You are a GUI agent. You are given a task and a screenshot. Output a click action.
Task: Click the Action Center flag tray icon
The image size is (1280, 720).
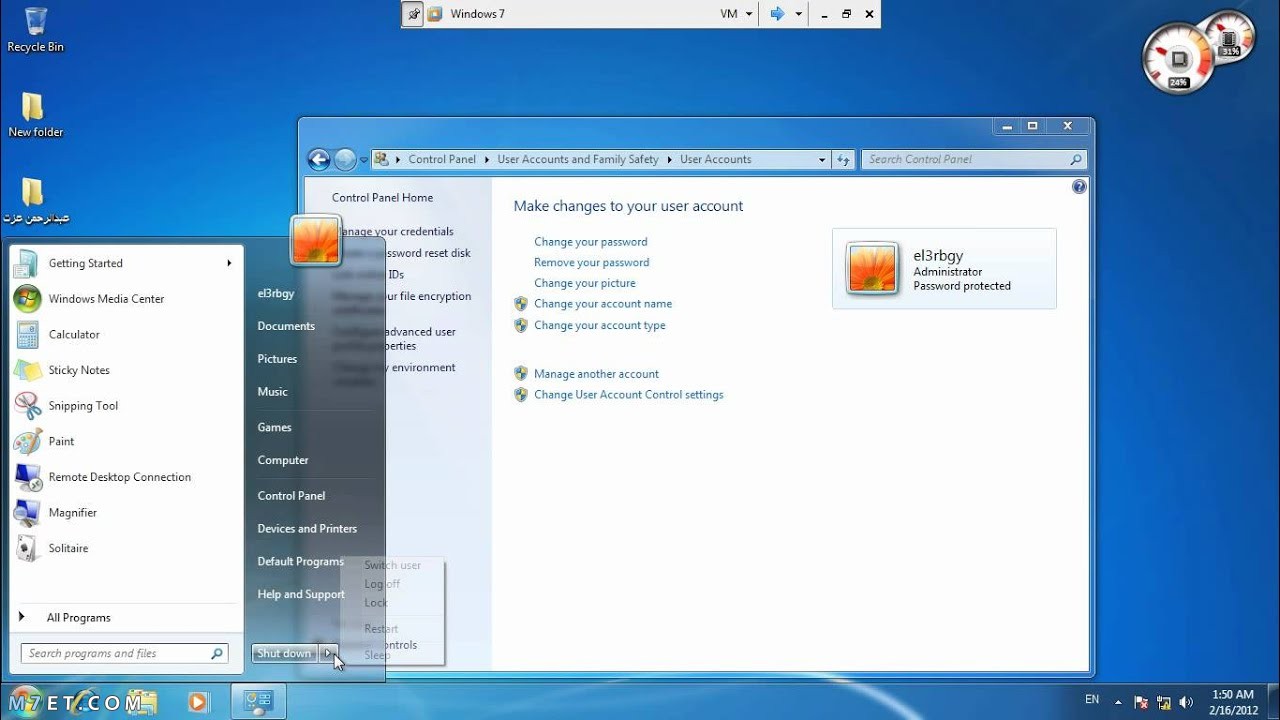[1141, 702]
